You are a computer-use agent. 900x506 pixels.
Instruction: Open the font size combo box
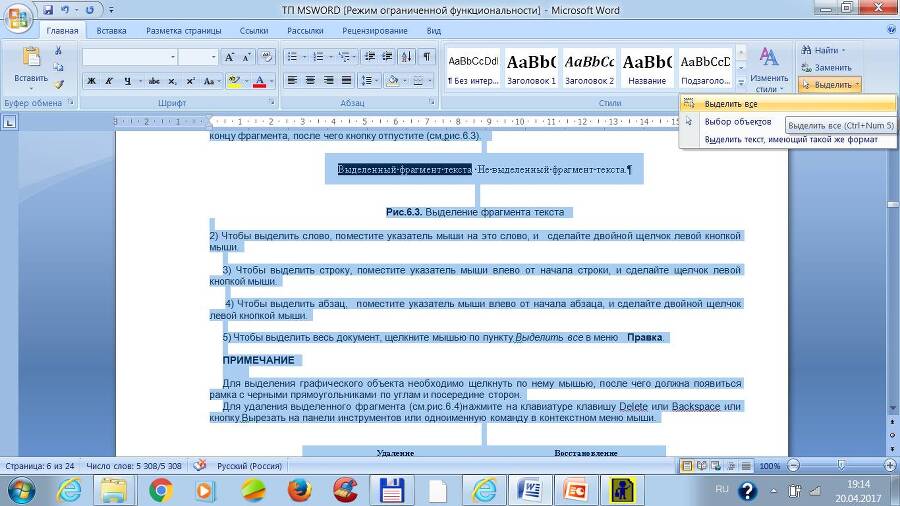tap(198, 57)
